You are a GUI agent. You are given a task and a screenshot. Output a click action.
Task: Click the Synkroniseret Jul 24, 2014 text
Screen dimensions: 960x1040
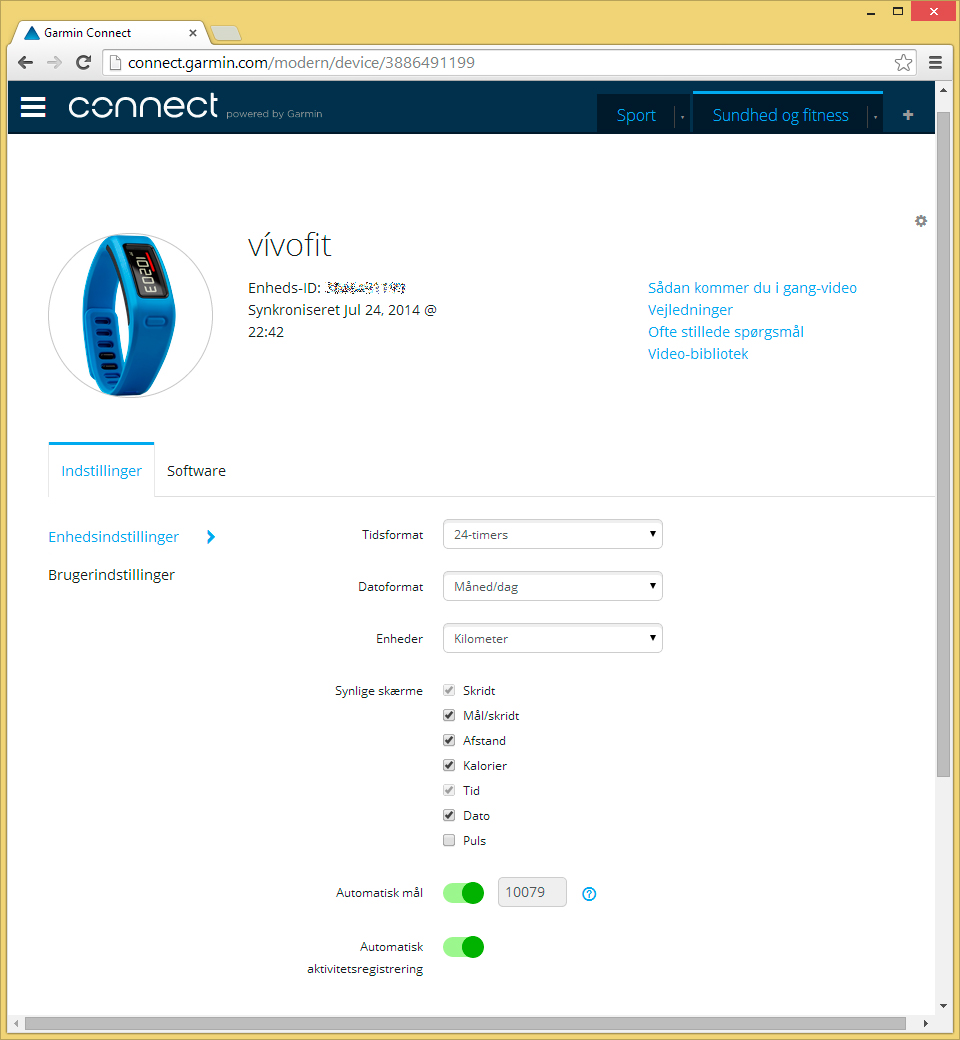342,321
